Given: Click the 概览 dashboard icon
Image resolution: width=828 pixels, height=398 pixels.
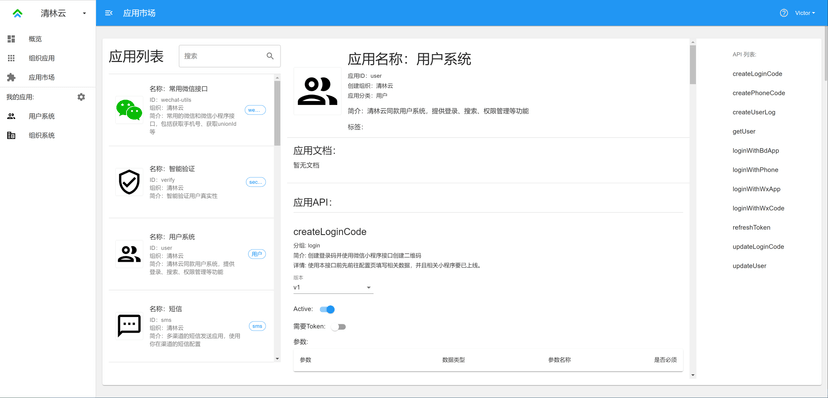Looking at the screenshot, I should 11,39.
